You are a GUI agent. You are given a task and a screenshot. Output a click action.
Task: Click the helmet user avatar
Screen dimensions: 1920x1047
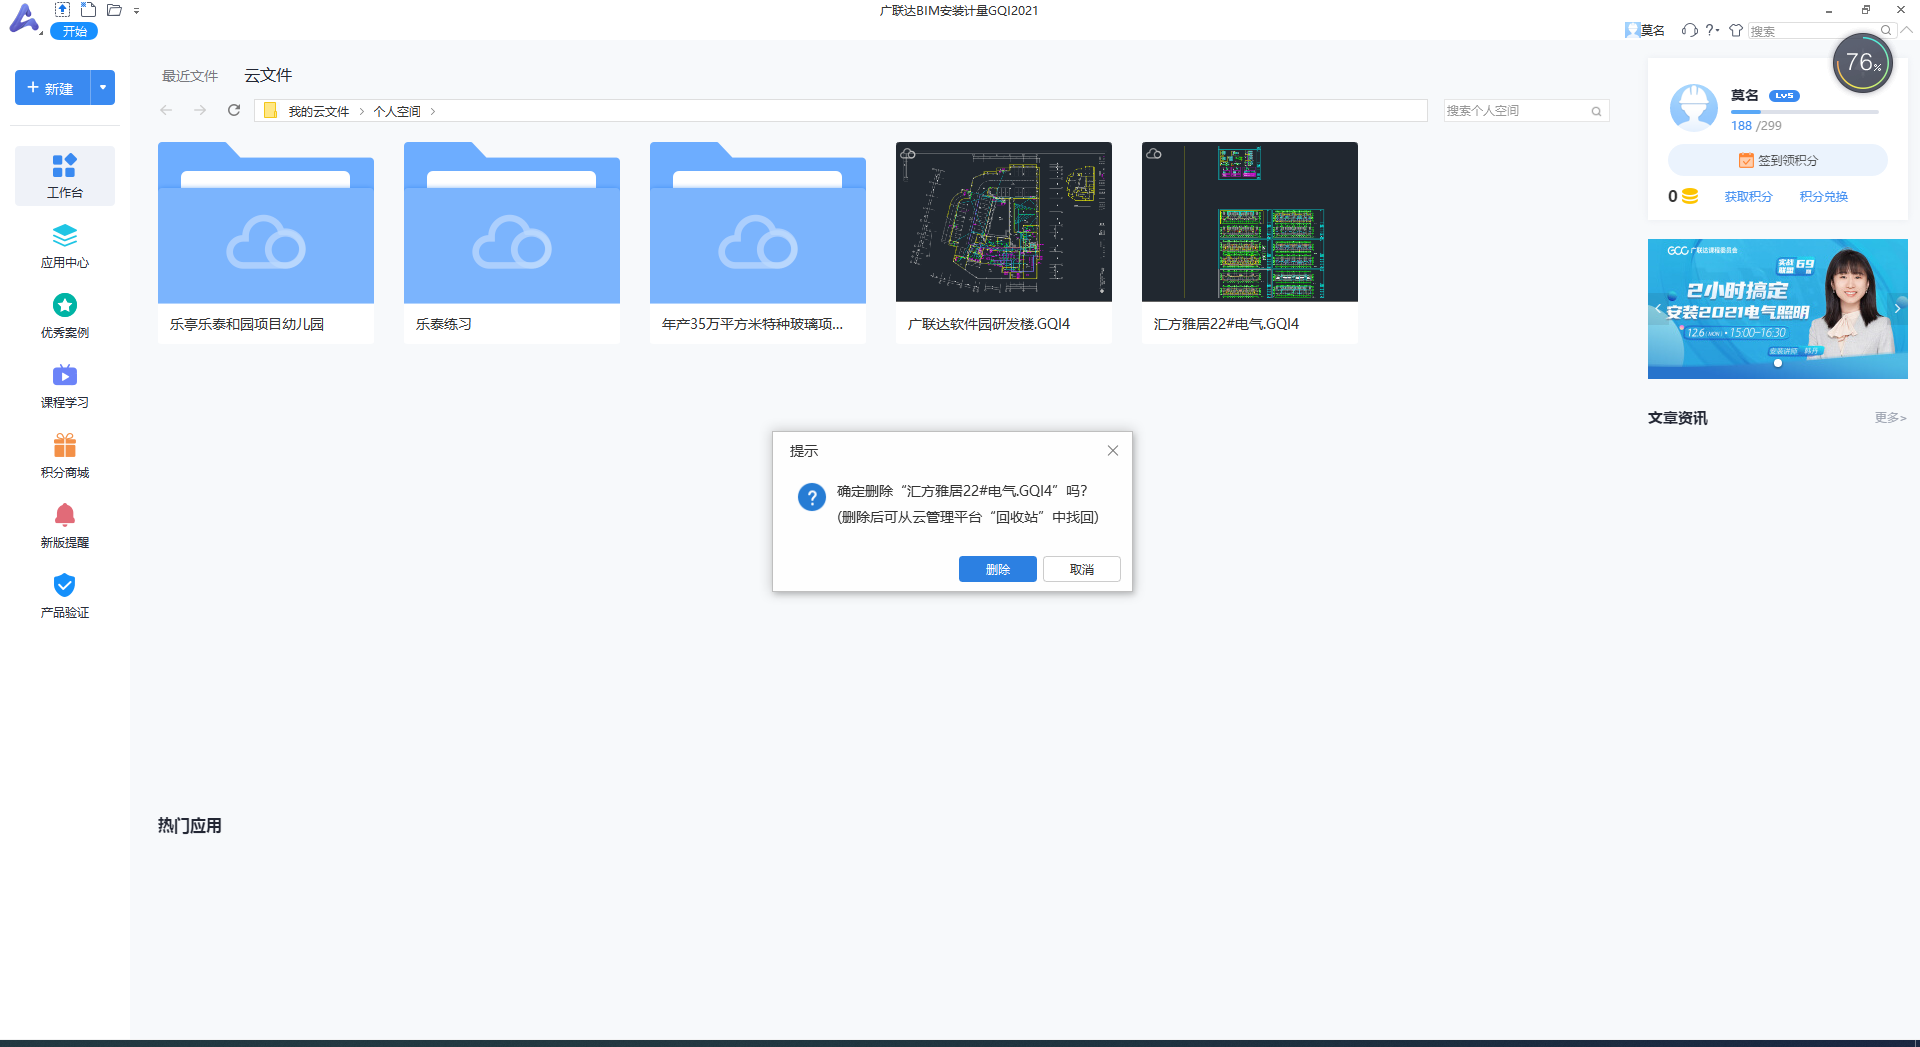[x=1694, y=107]
